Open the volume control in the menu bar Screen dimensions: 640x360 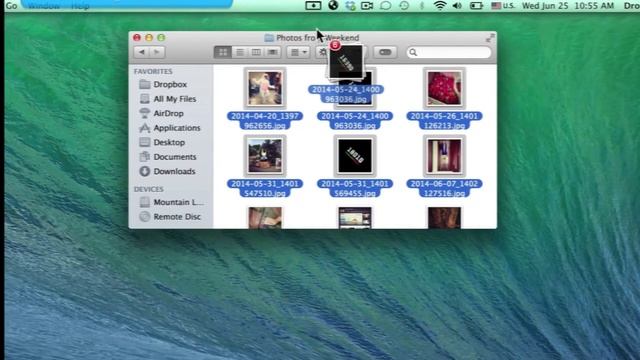pyautogui.click(x=457, y=6)
